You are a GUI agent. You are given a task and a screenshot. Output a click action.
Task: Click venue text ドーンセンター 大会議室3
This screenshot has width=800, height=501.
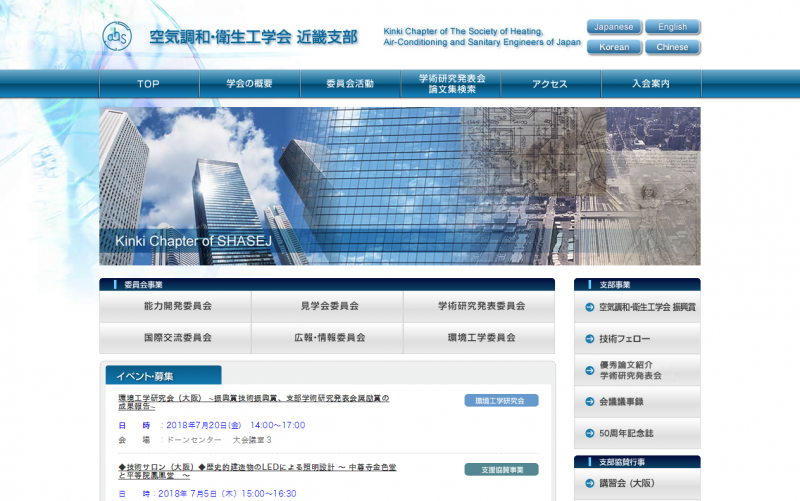[x=219, y=440]
